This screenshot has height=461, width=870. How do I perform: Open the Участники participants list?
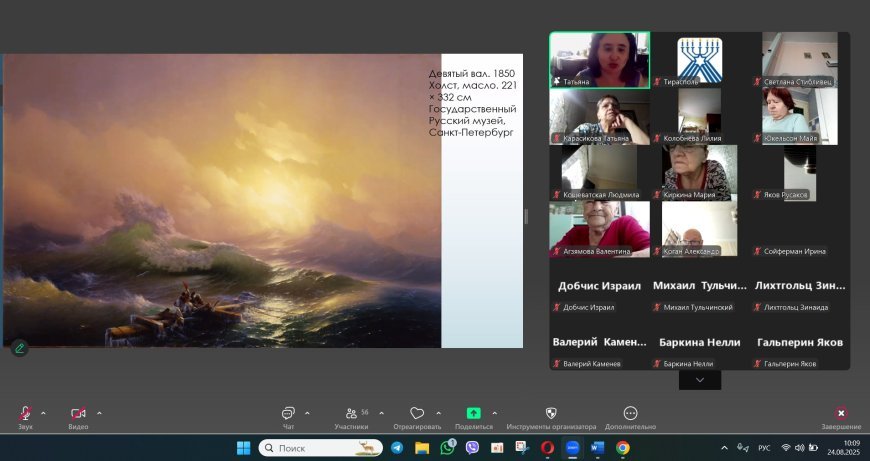click(x=352, y=417)
